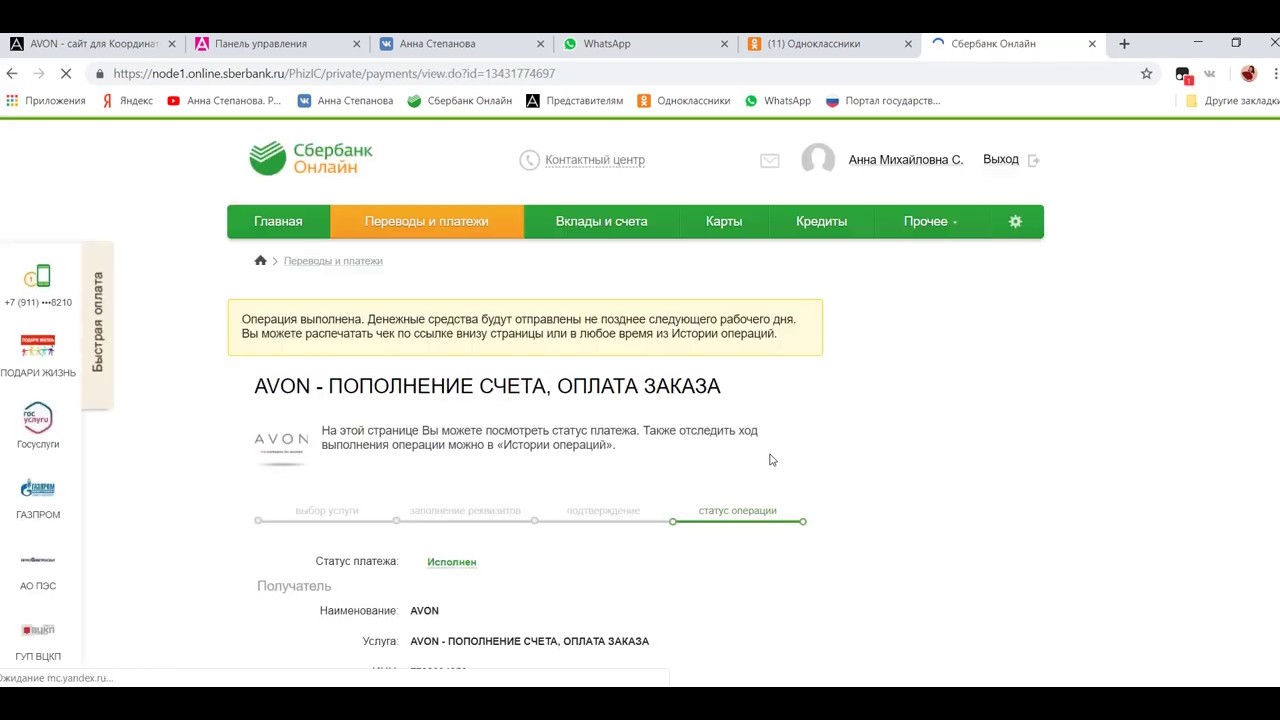Click the user profile avatar
The height and width of the screenshot is (720, 1280).
pos(818,160)
